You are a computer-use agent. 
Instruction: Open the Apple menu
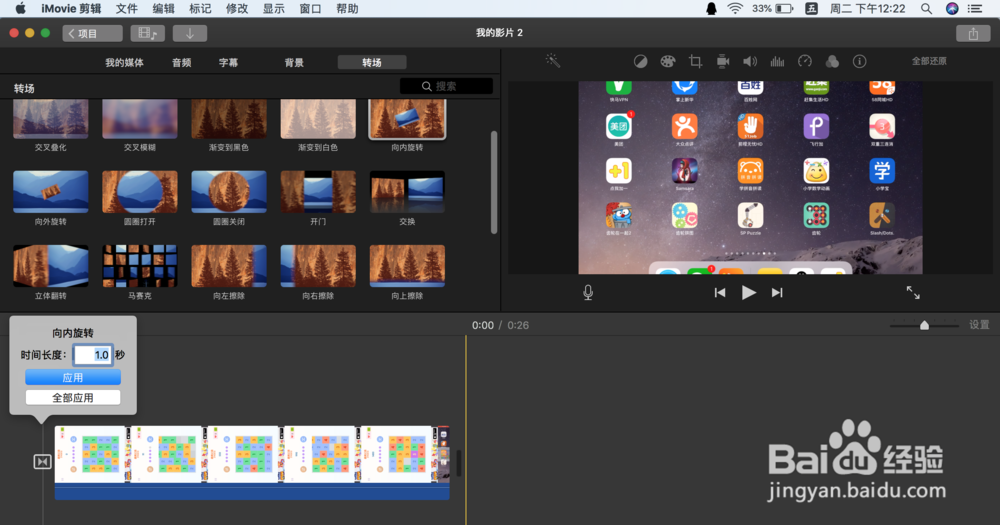click(x=20, y=8)
